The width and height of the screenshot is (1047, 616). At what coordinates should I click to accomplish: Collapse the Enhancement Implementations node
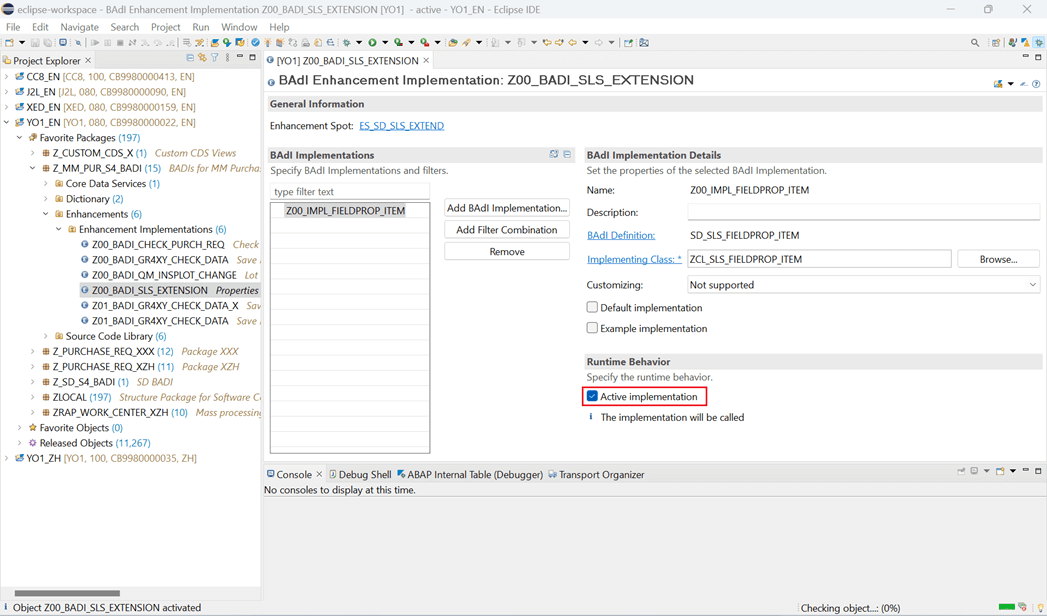click(58, 229)
